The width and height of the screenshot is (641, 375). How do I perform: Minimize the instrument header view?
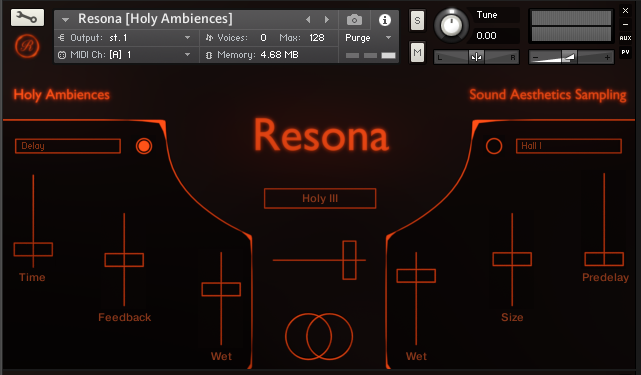(625, 25)
